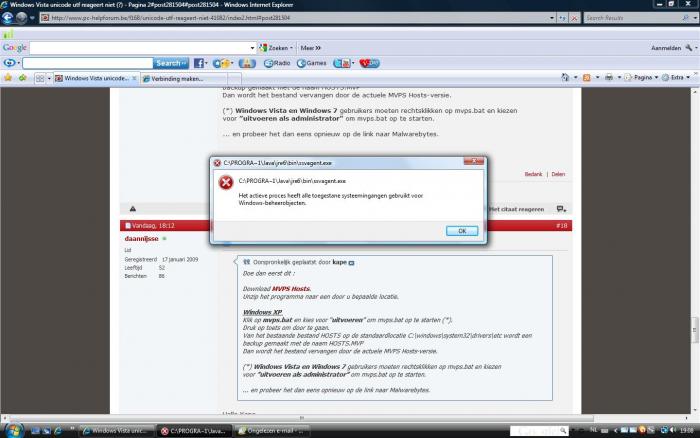Open the recent pages dropdown beside Forward
Viewport: 700px width, 438px height.
pyautogui.click(x=32, y=18)
